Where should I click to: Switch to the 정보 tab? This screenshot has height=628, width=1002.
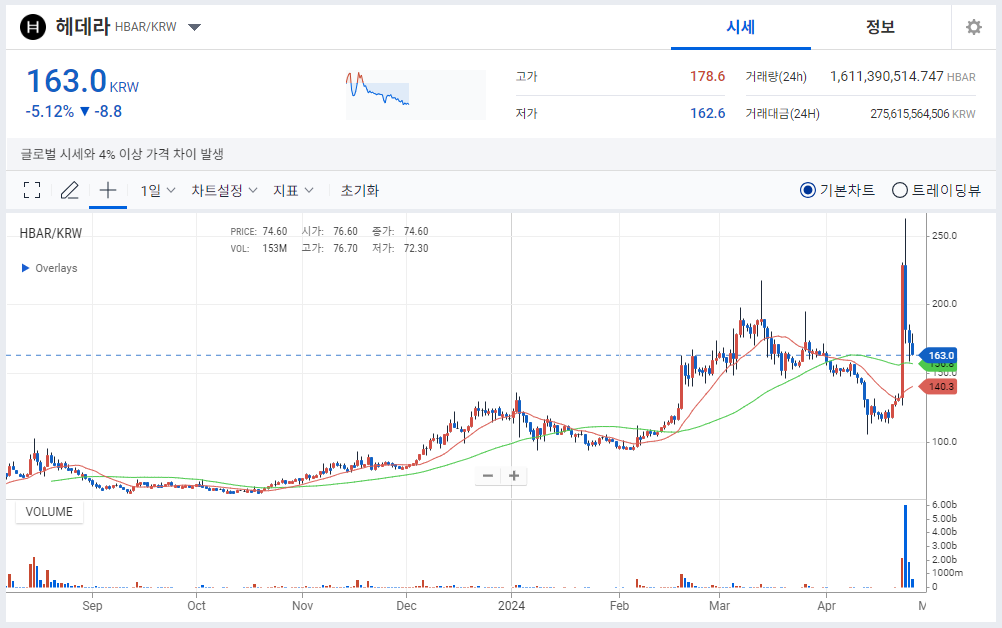880,27
